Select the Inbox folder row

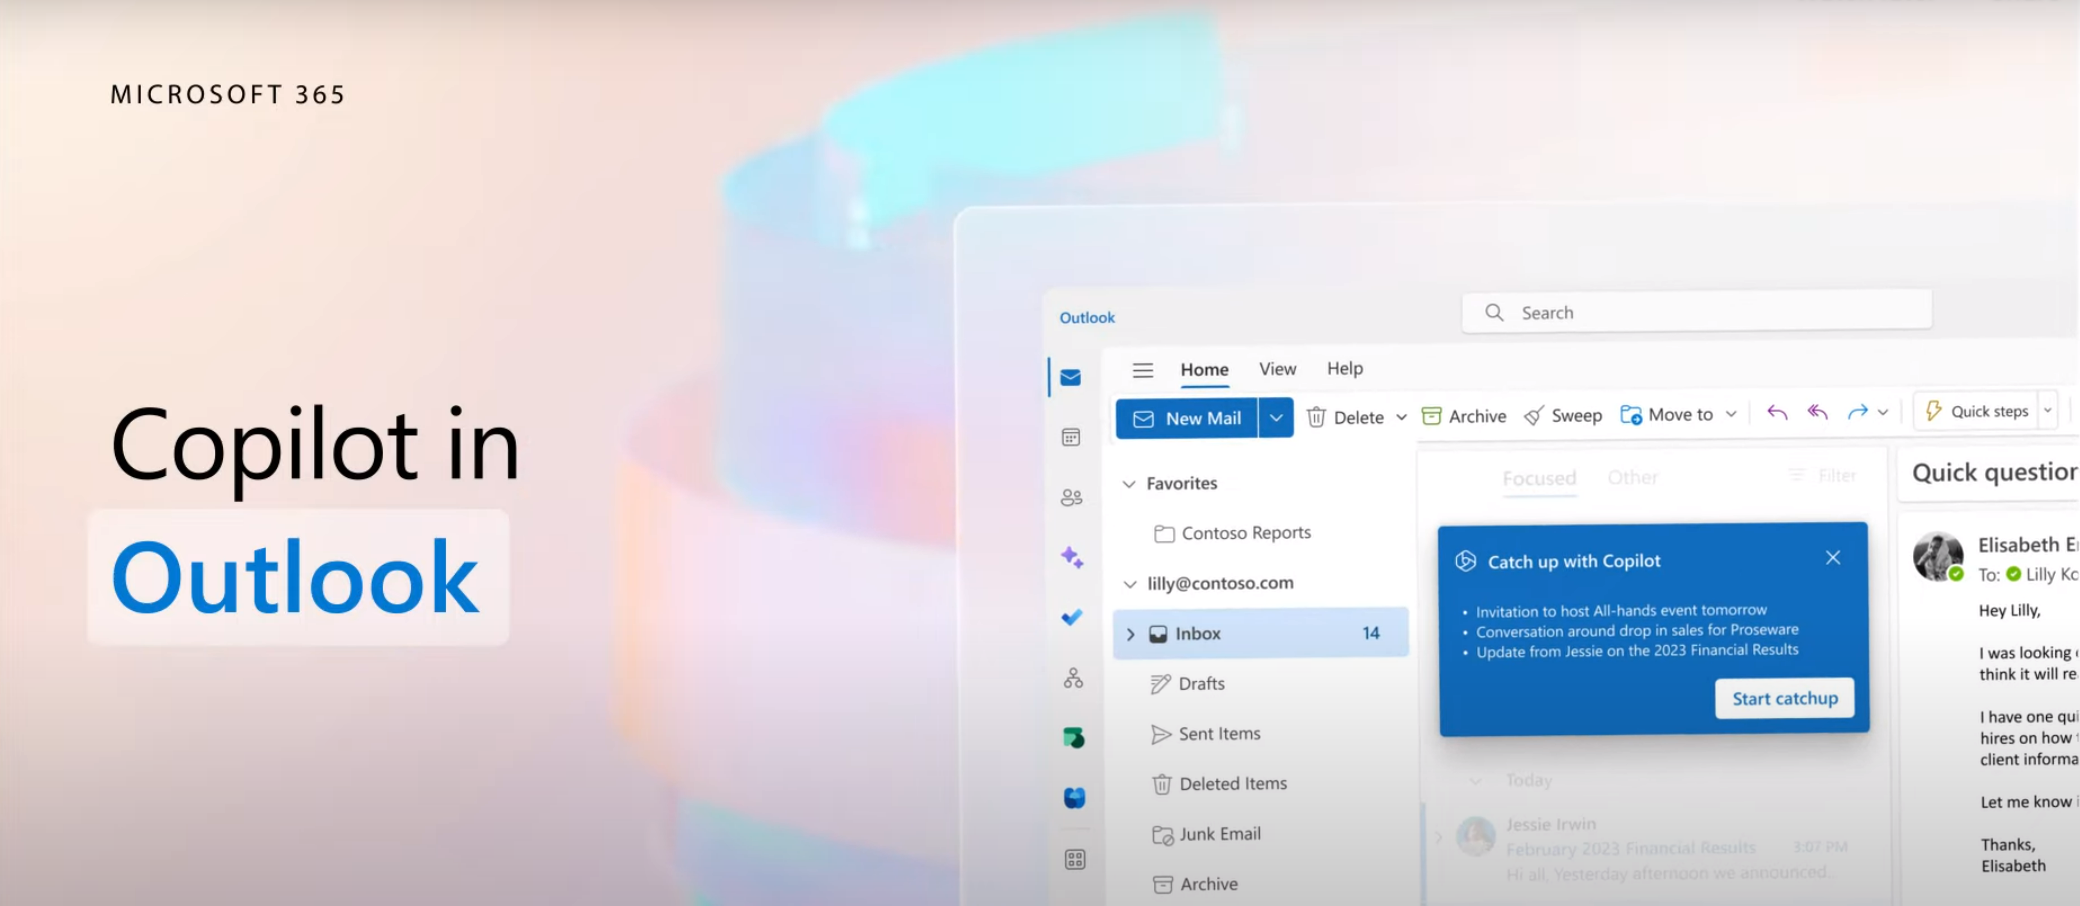pos(1261,633)
